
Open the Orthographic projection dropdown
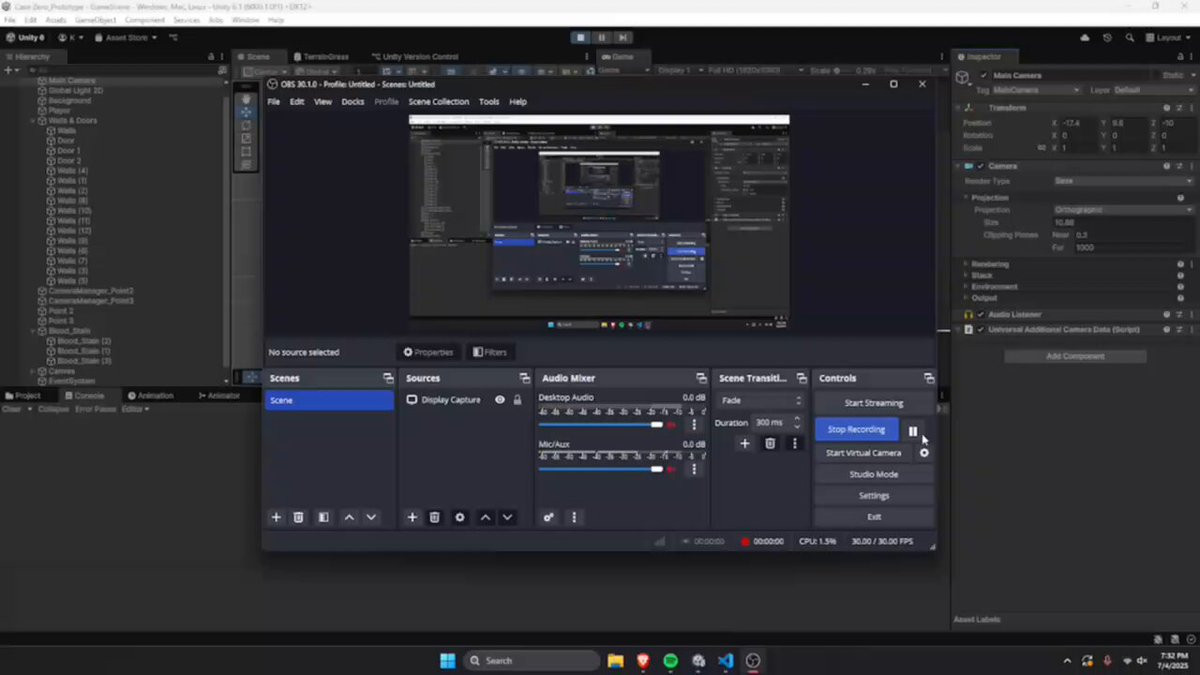click(1122, 210)
